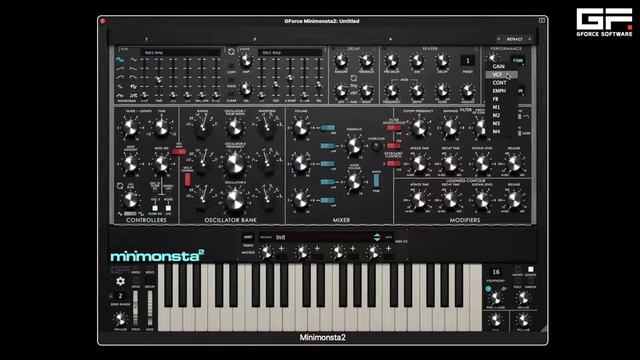Open settings with the gear icon
This screenshot has width=640, height=360.
coord(120,281)
